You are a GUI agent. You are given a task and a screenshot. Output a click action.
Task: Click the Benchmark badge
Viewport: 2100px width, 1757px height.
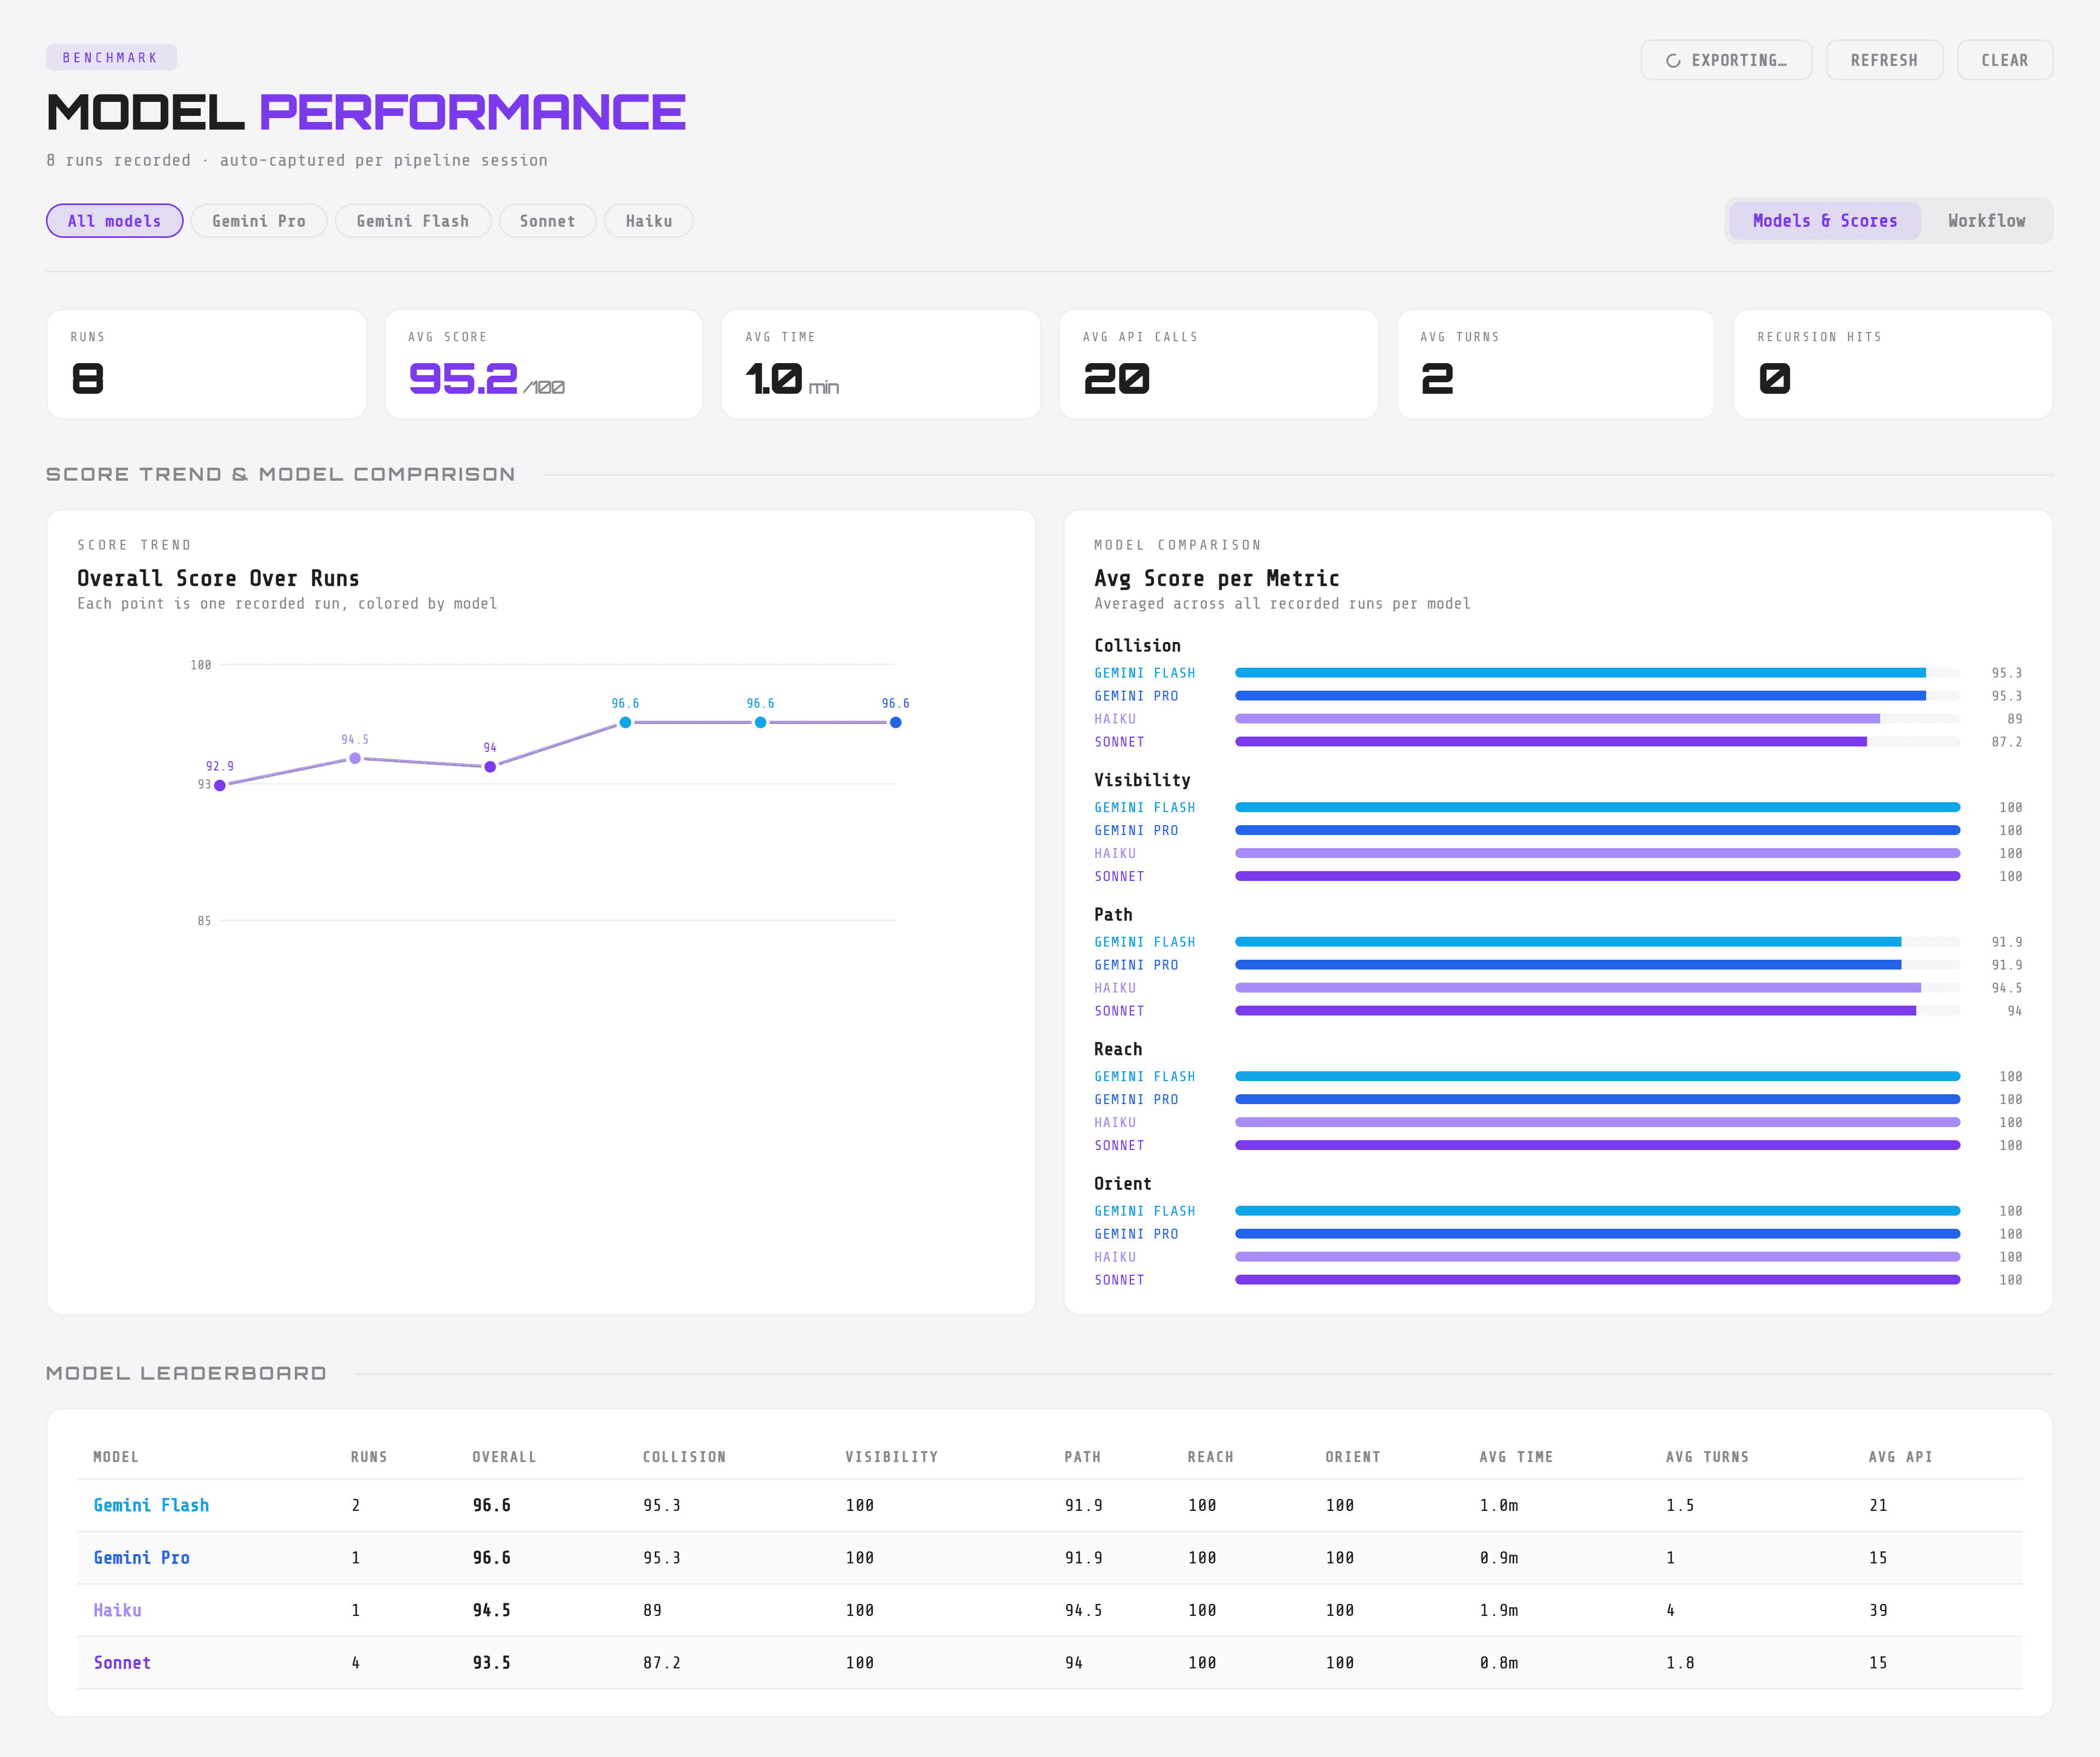pyautogui.click(x=111, y=57)
